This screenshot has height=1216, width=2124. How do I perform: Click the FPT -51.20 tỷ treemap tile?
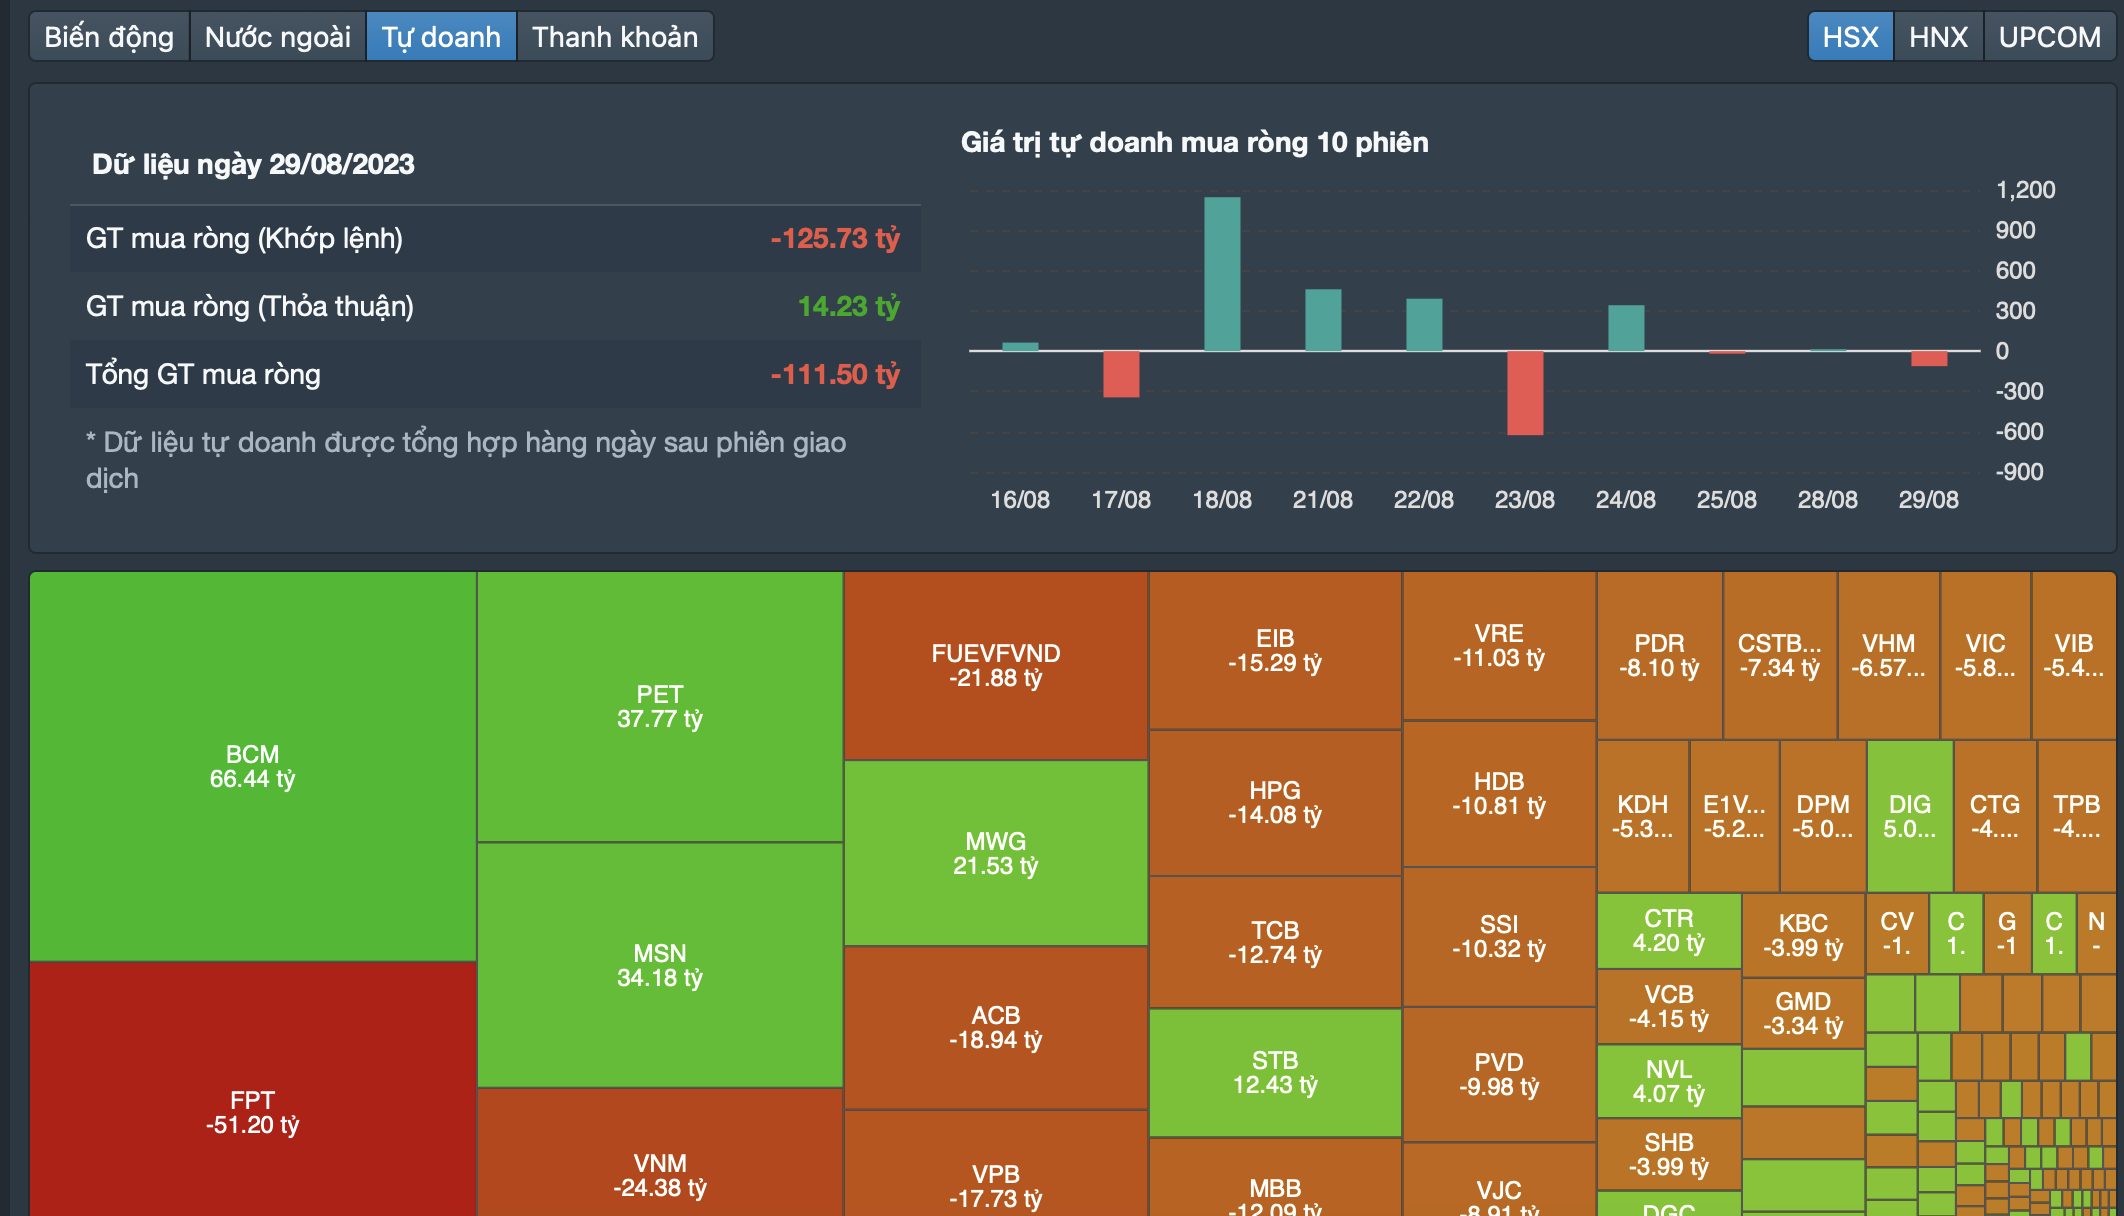click(253, 1090)
